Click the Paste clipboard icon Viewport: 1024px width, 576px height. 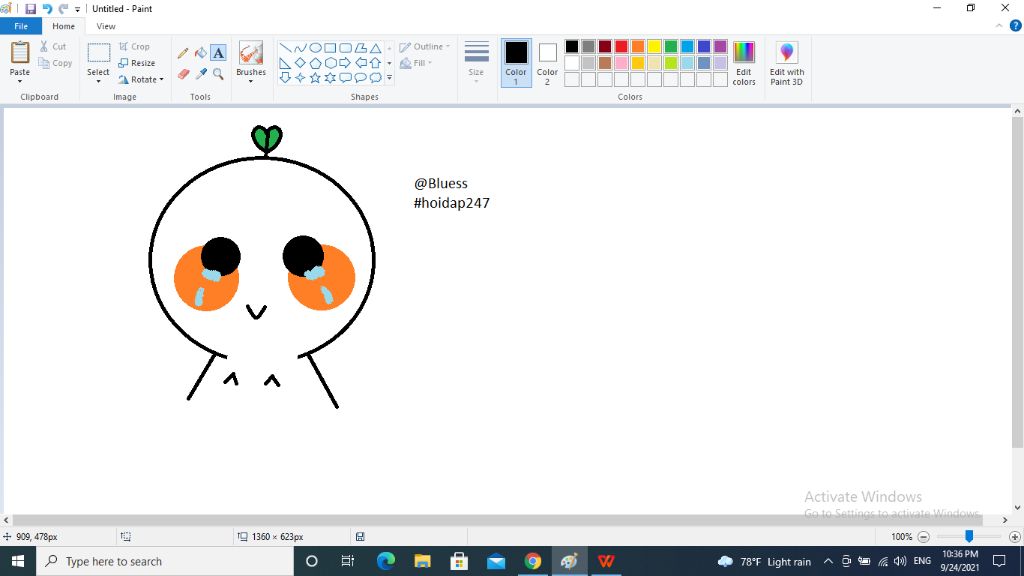(x=20, y=52)
